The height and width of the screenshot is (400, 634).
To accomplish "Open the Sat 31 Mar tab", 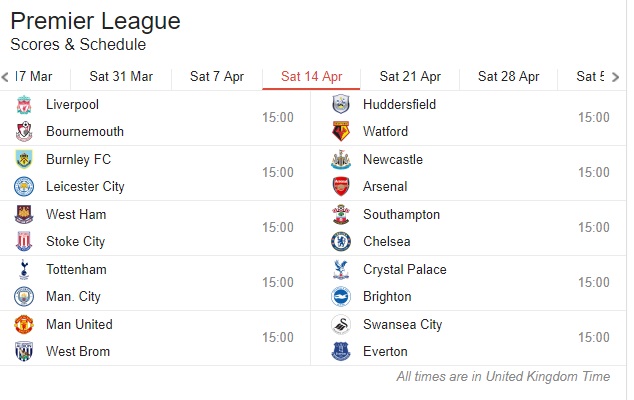I will tap(121, 76).
